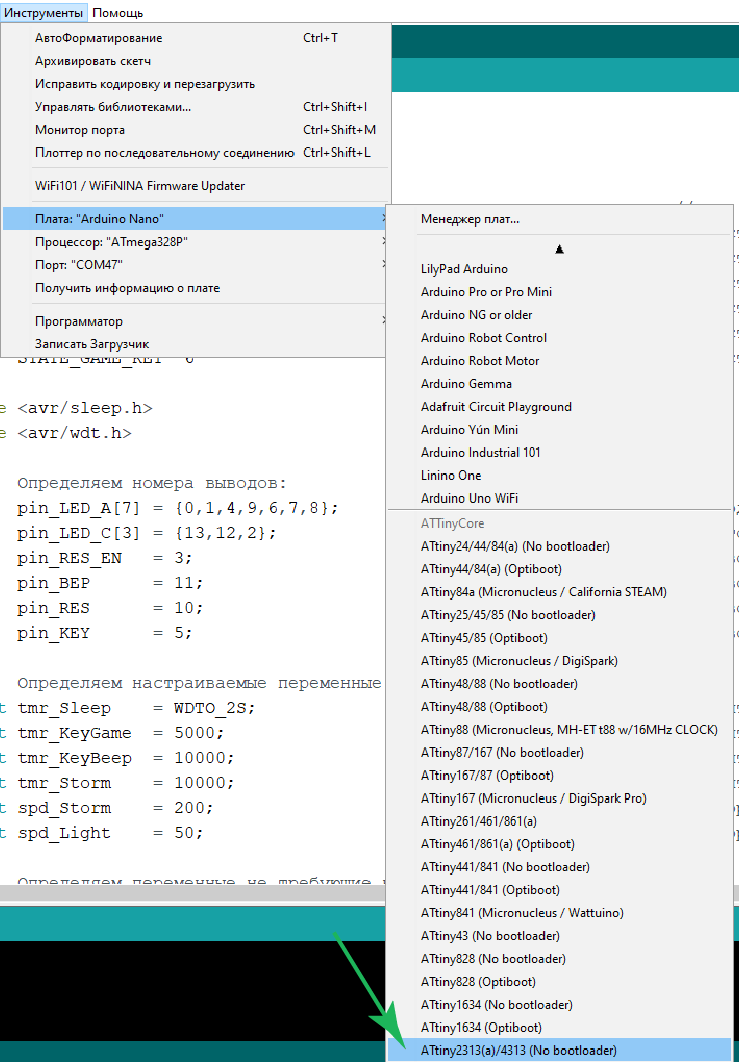Image resolution: width=740 pixels, height=1063 pixels.
Task: Click the <avr/wdt.h> include line
Action: click(x=75, y=434)
